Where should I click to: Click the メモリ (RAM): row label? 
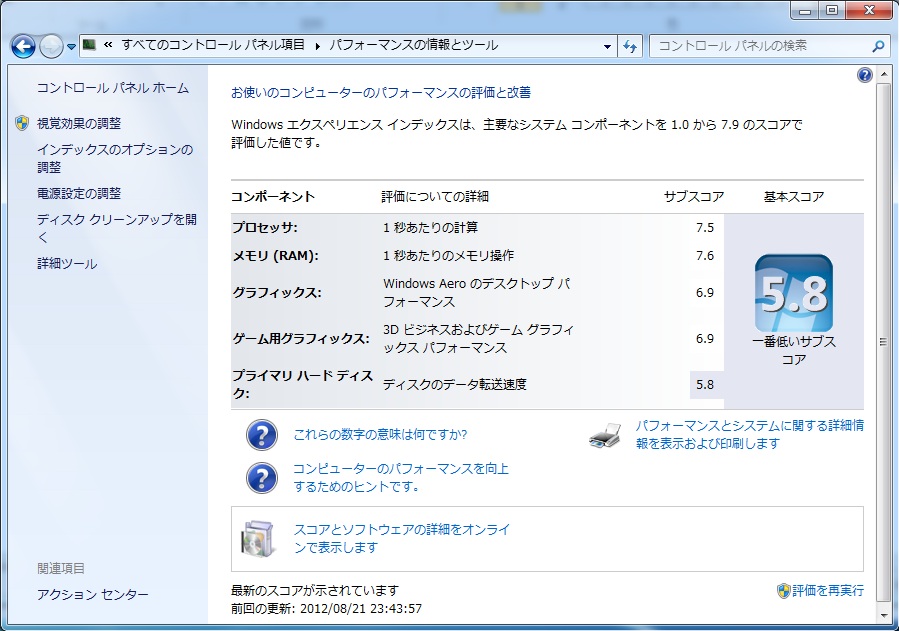pyautogui.click(x=275, y=256)
